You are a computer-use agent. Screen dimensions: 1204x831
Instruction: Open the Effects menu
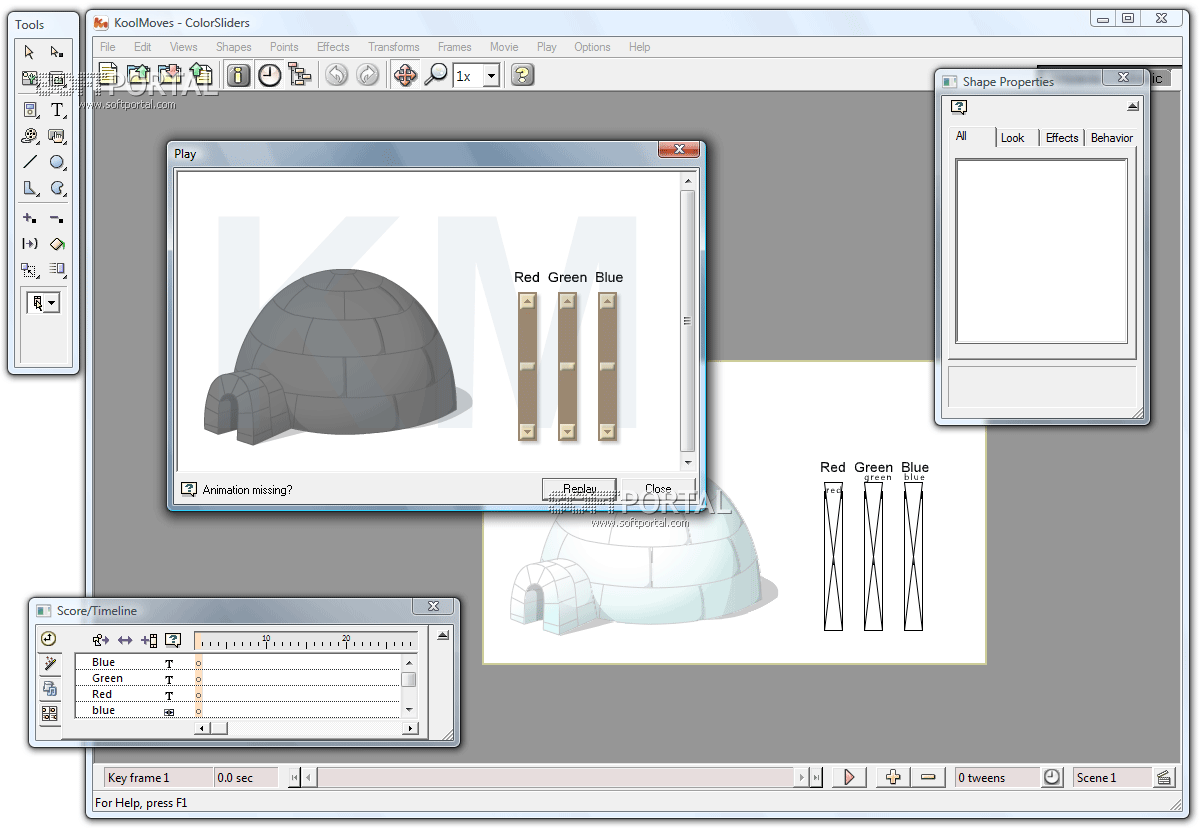(x=333, y=47)
